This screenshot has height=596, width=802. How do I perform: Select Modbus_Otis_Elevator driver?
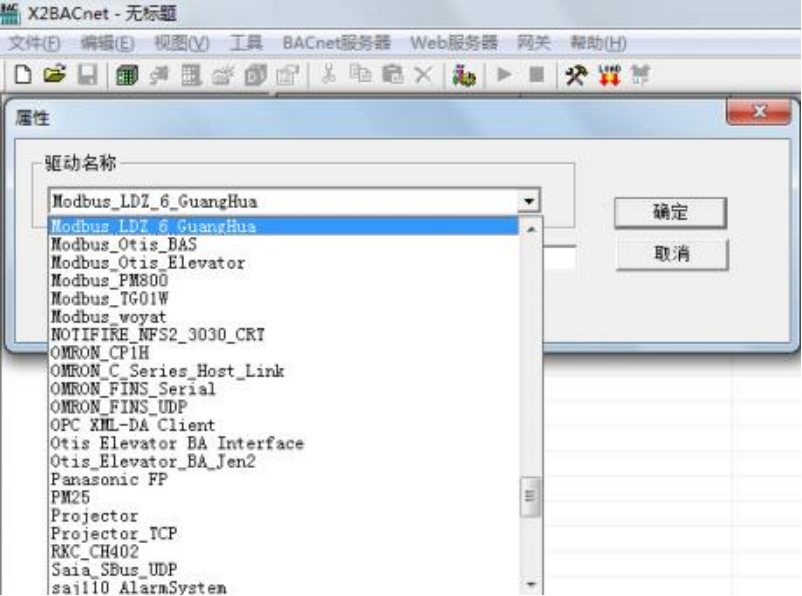point(283,262)
